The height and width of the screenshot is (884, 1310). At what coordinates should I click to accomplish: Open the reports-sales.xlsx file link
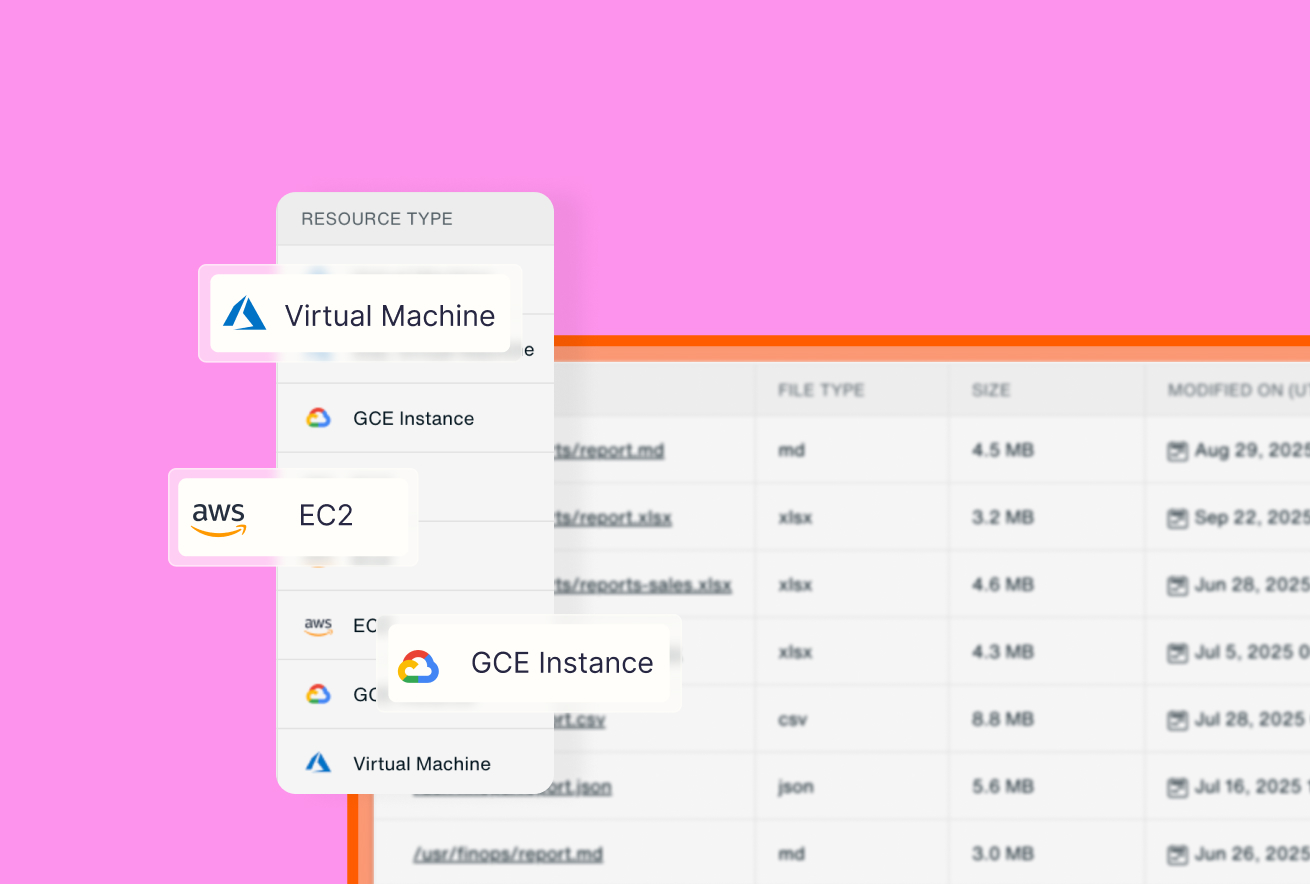(643, 585)
